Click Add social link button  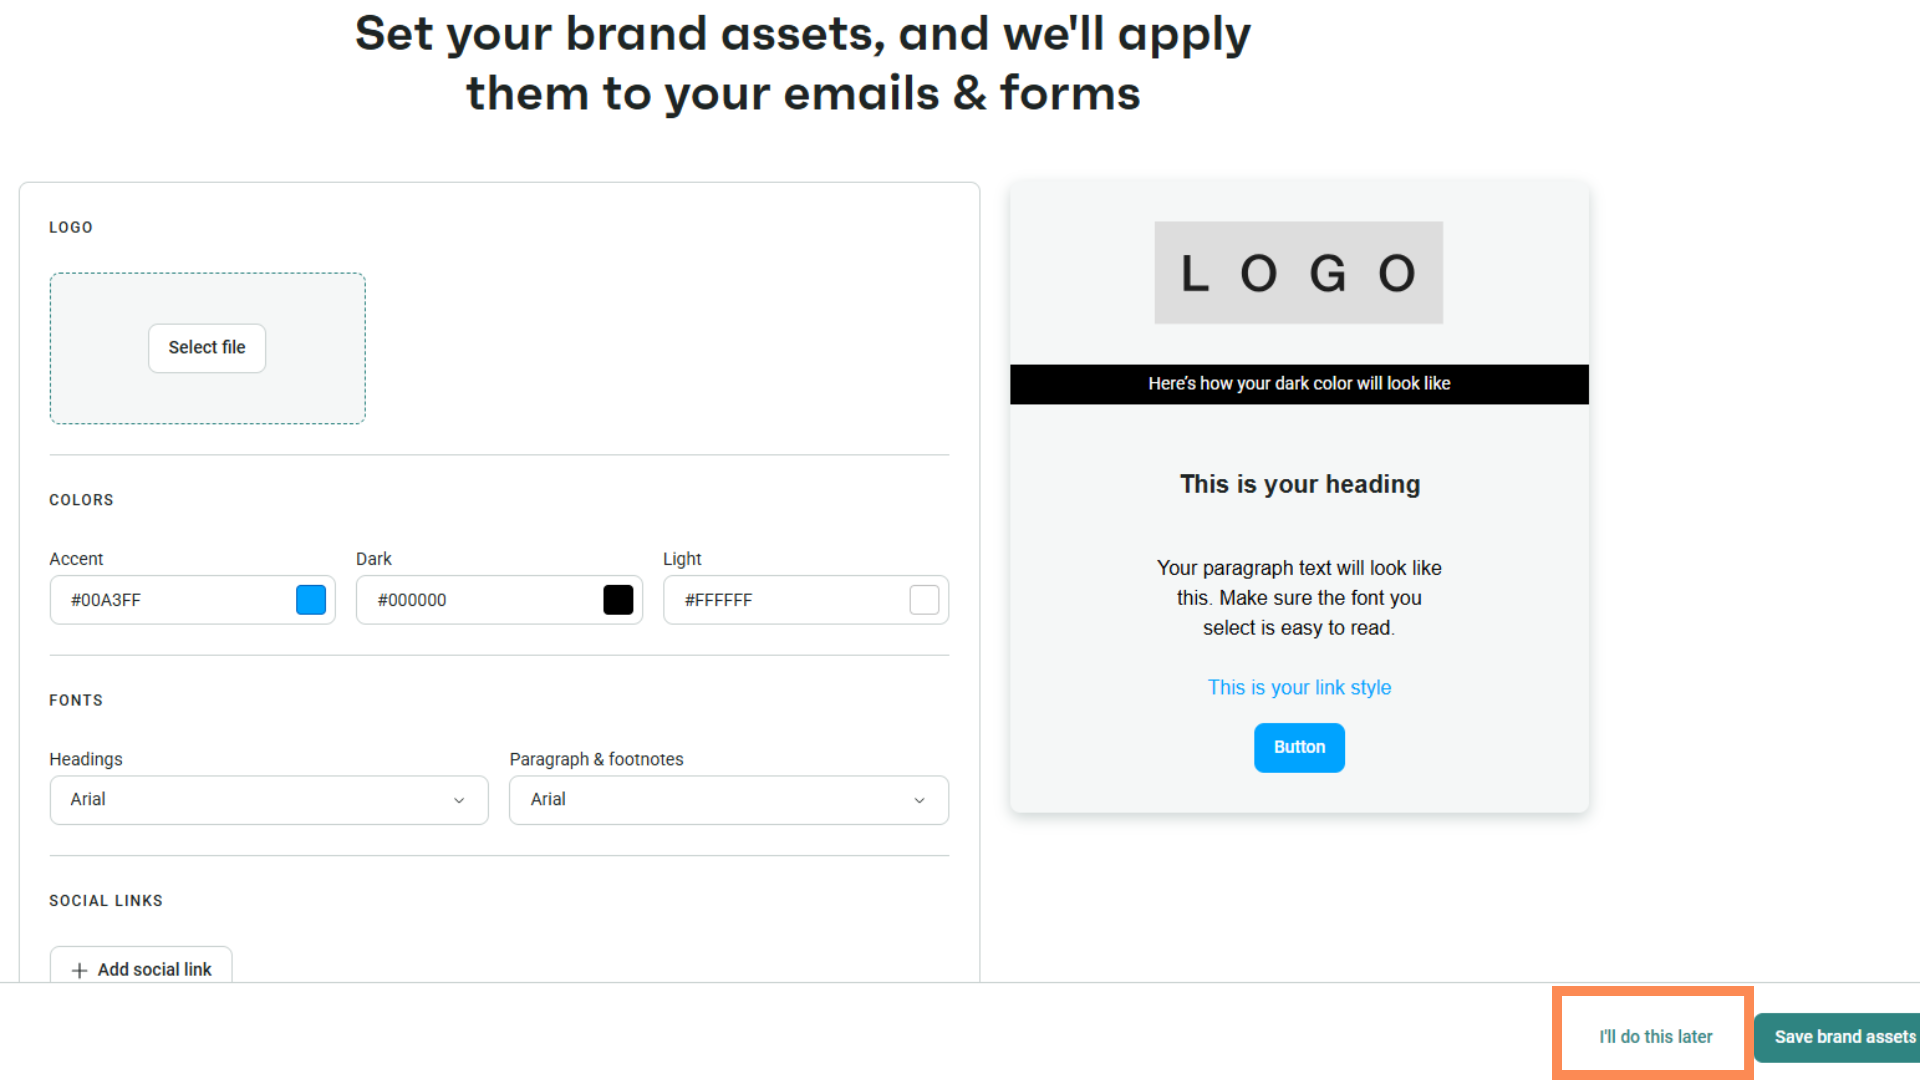click(141, 968)
